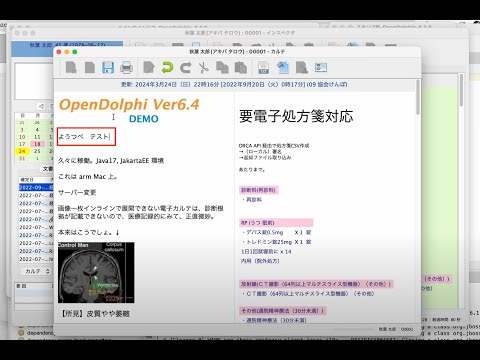Undo with the green arrow icon
Image resolution: width=480 pixels, height=360 pixels.
[167, 68]
